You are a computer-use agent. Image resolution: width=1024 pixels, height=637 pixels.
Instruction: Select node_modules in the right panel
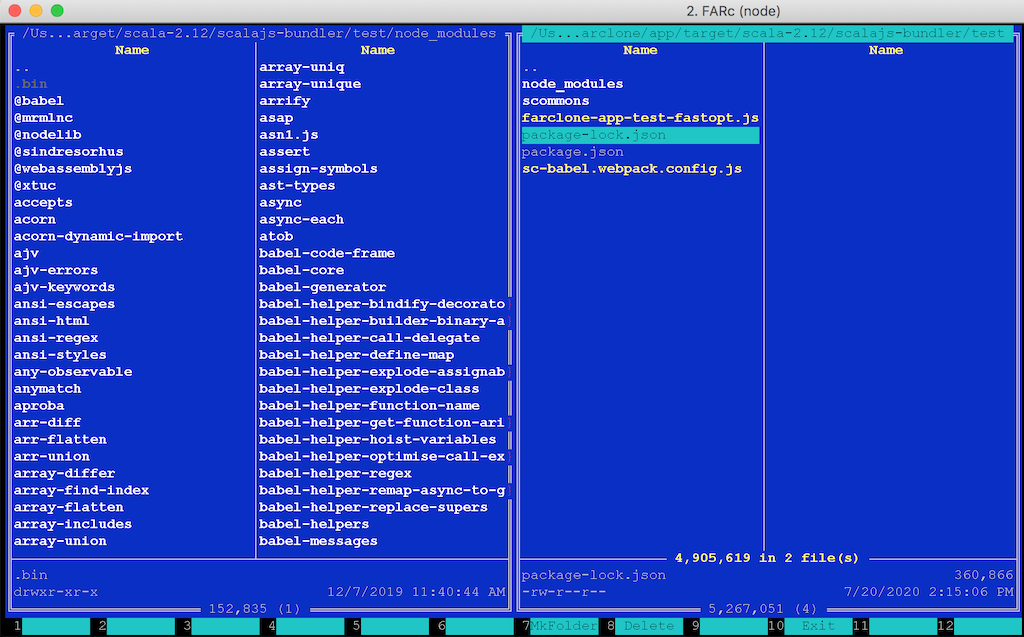[573, 84]
